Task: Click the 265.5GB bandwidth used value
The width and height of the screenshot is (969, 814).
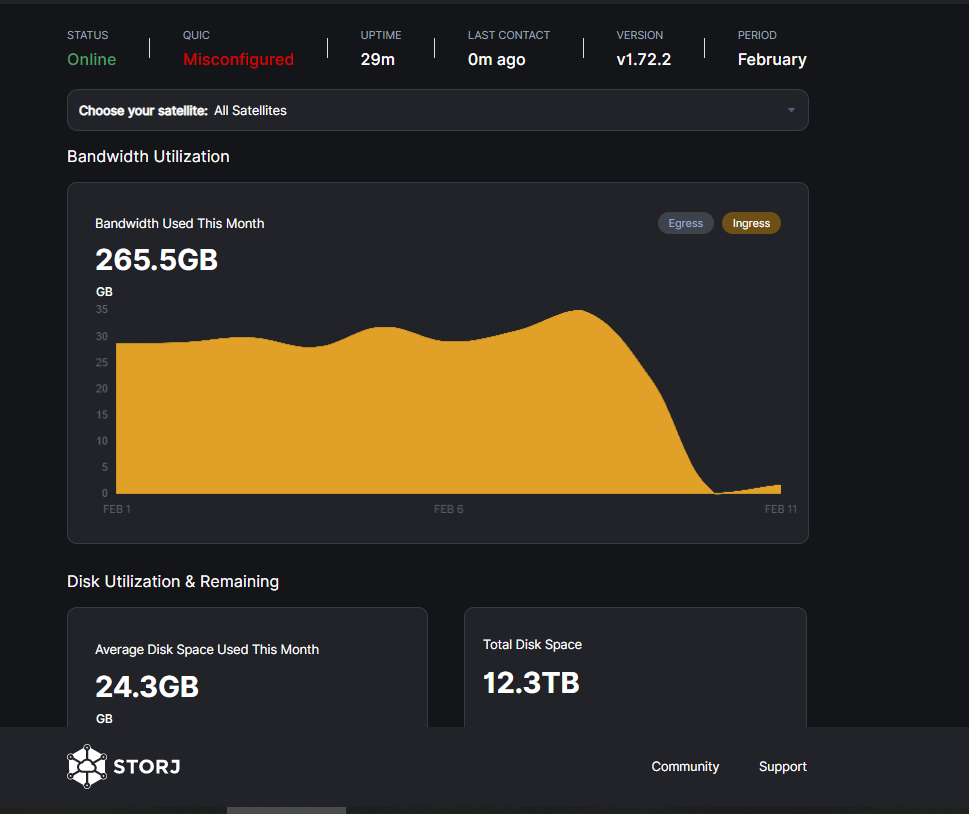Action: (156, 260)
